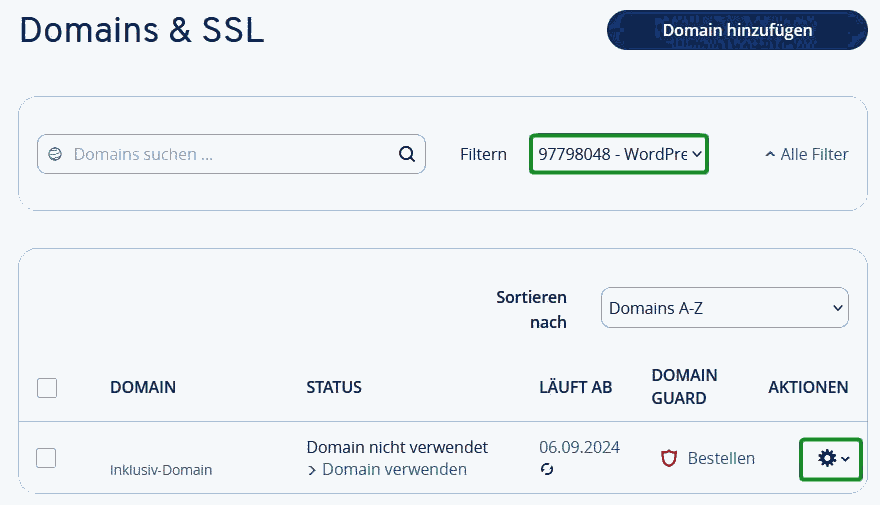
Task: Click the auto-renewal arrows icon below the date
Action: pos(547,469)
